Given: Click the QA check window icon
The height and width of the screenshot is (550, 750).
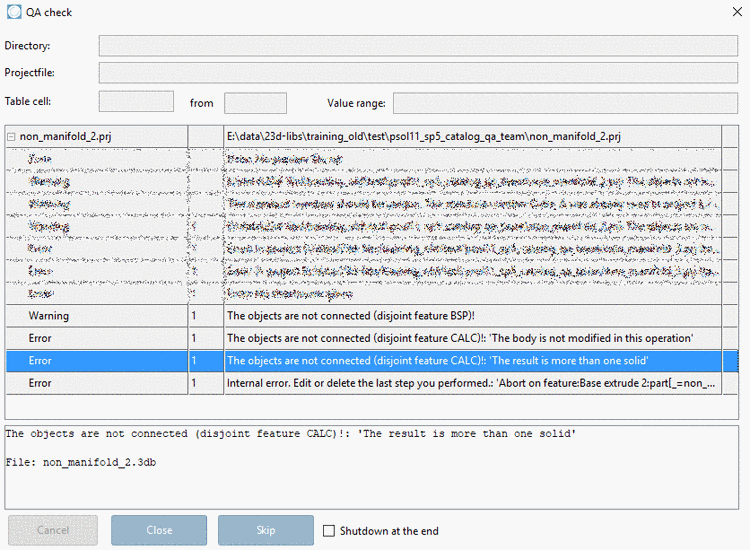Looking at the screenshot, I should click(x=14, y=11).
